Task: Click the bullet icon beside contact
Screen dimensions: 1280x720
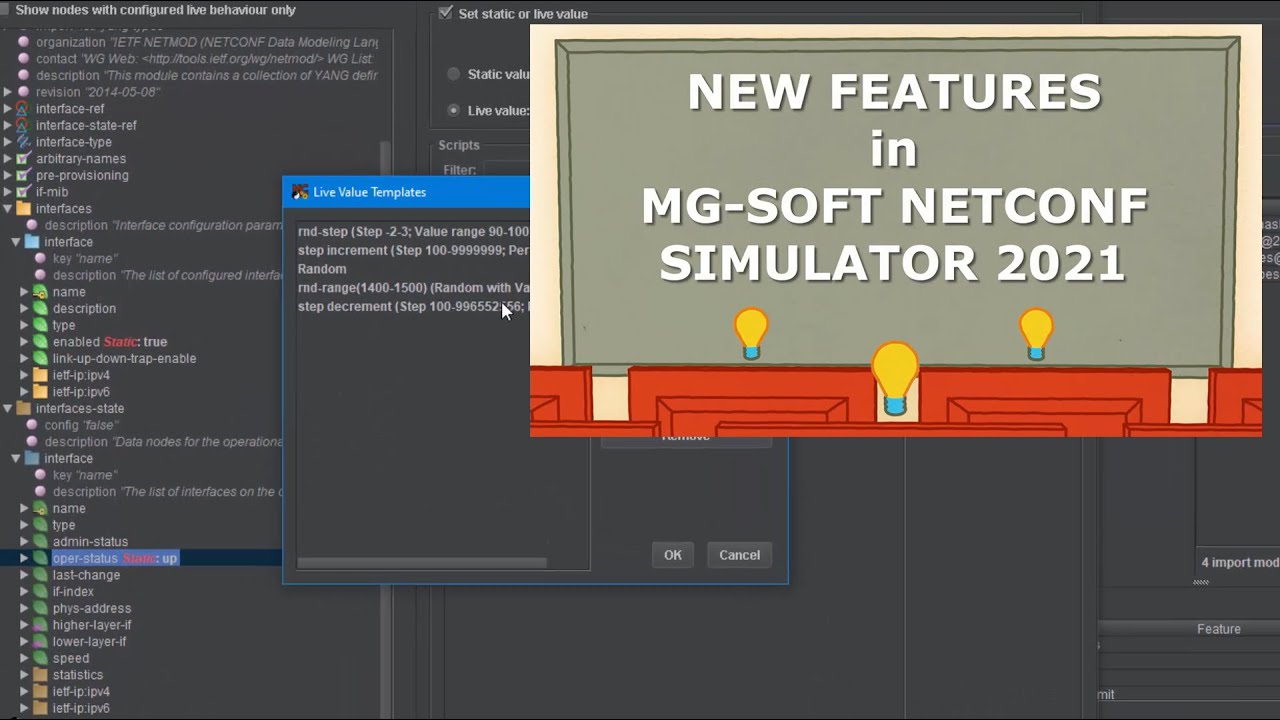Action: click(24, 59)
